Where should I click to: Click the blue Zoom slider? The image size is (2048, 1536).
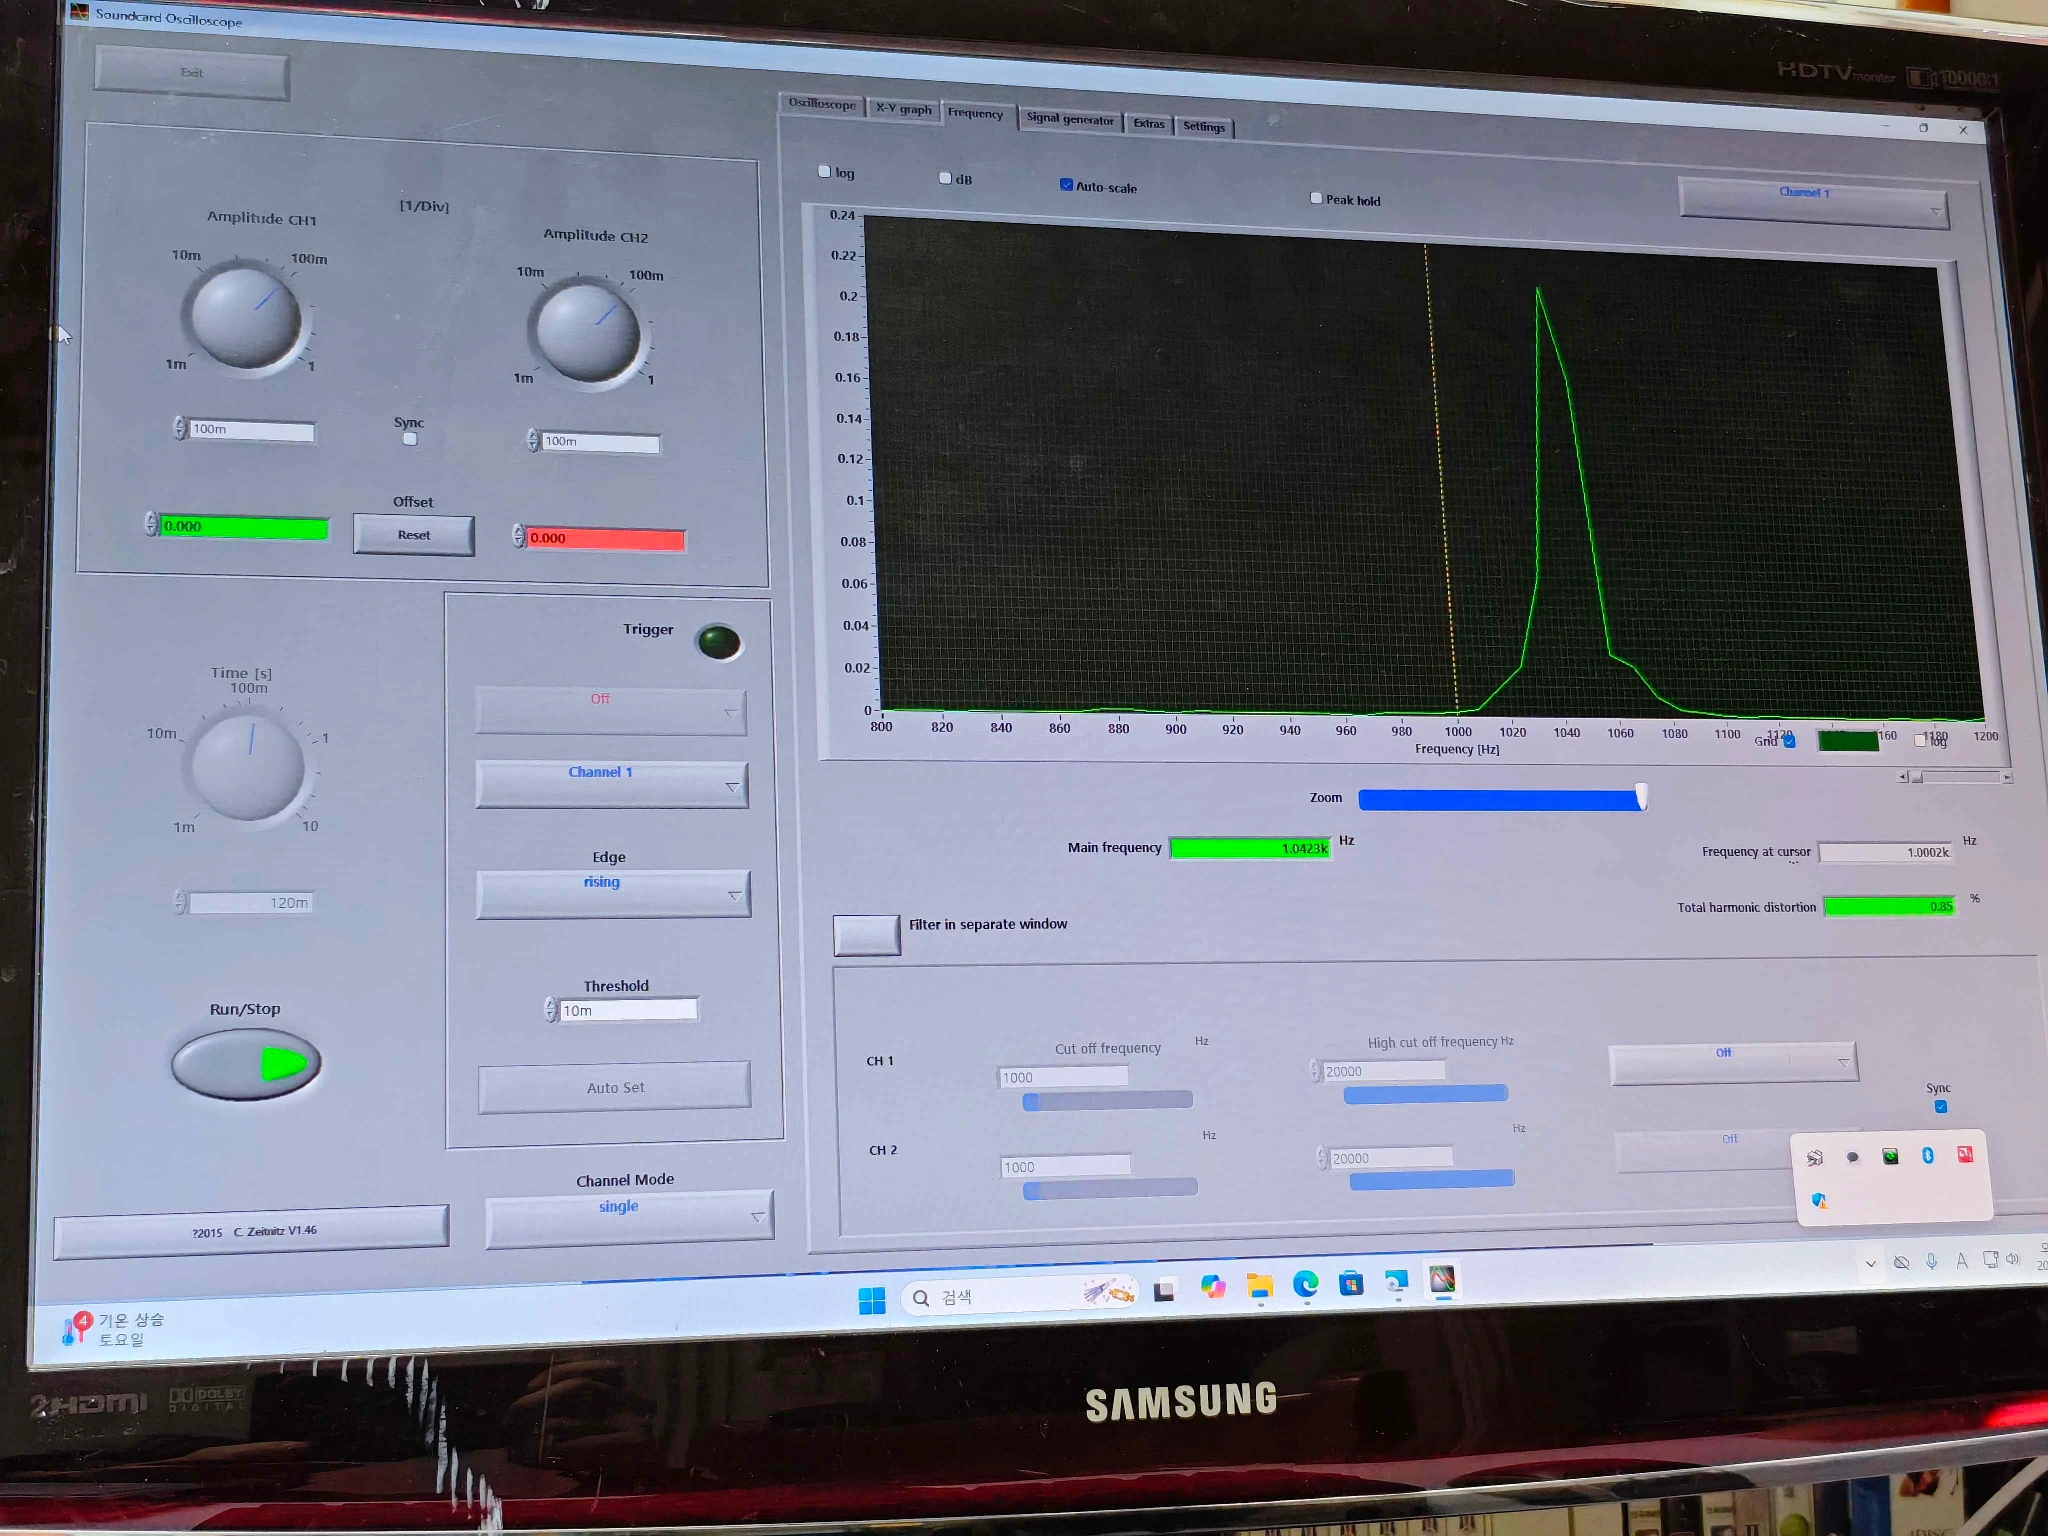pyautogui.click(x=1500, y=799)
